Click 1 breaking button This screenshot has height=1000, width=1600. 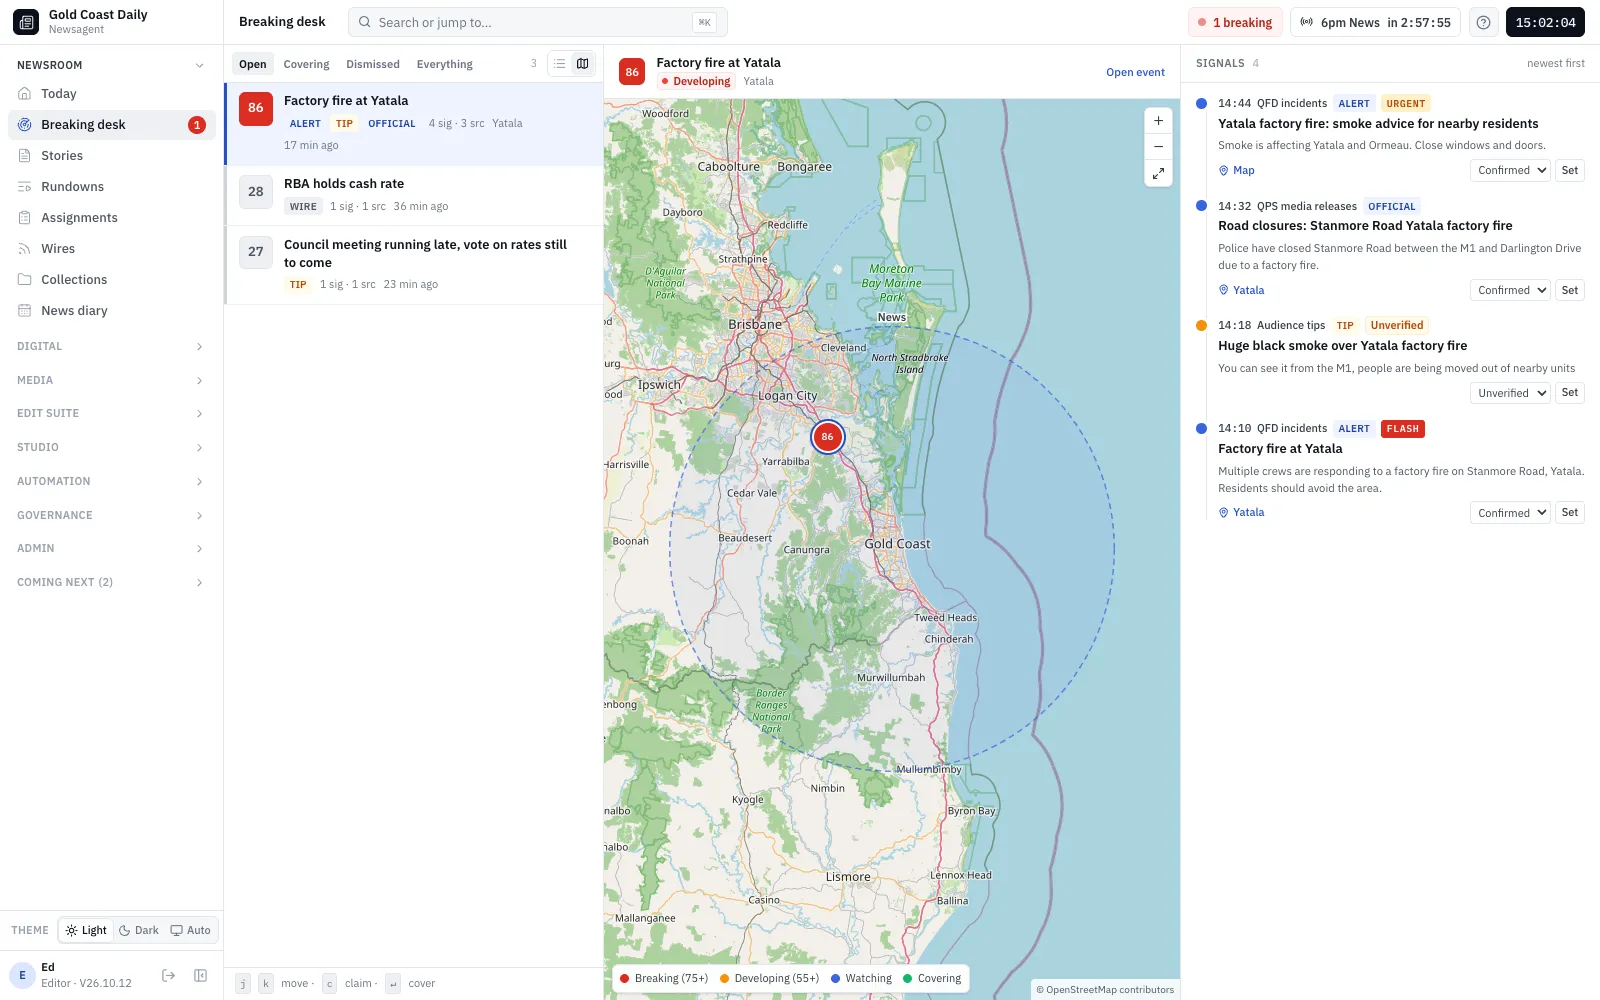point(1235,22)
